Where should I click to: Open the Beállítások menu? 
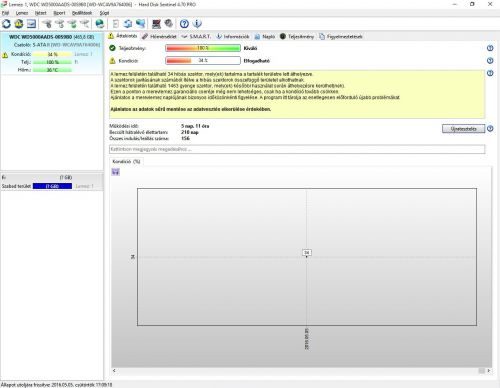(x=82, y=13)
